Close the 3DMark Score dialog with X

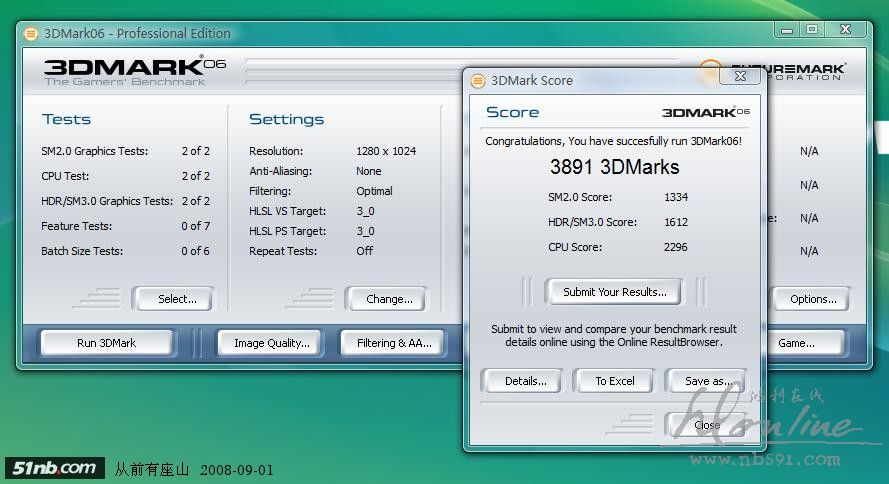coord(739,75)
